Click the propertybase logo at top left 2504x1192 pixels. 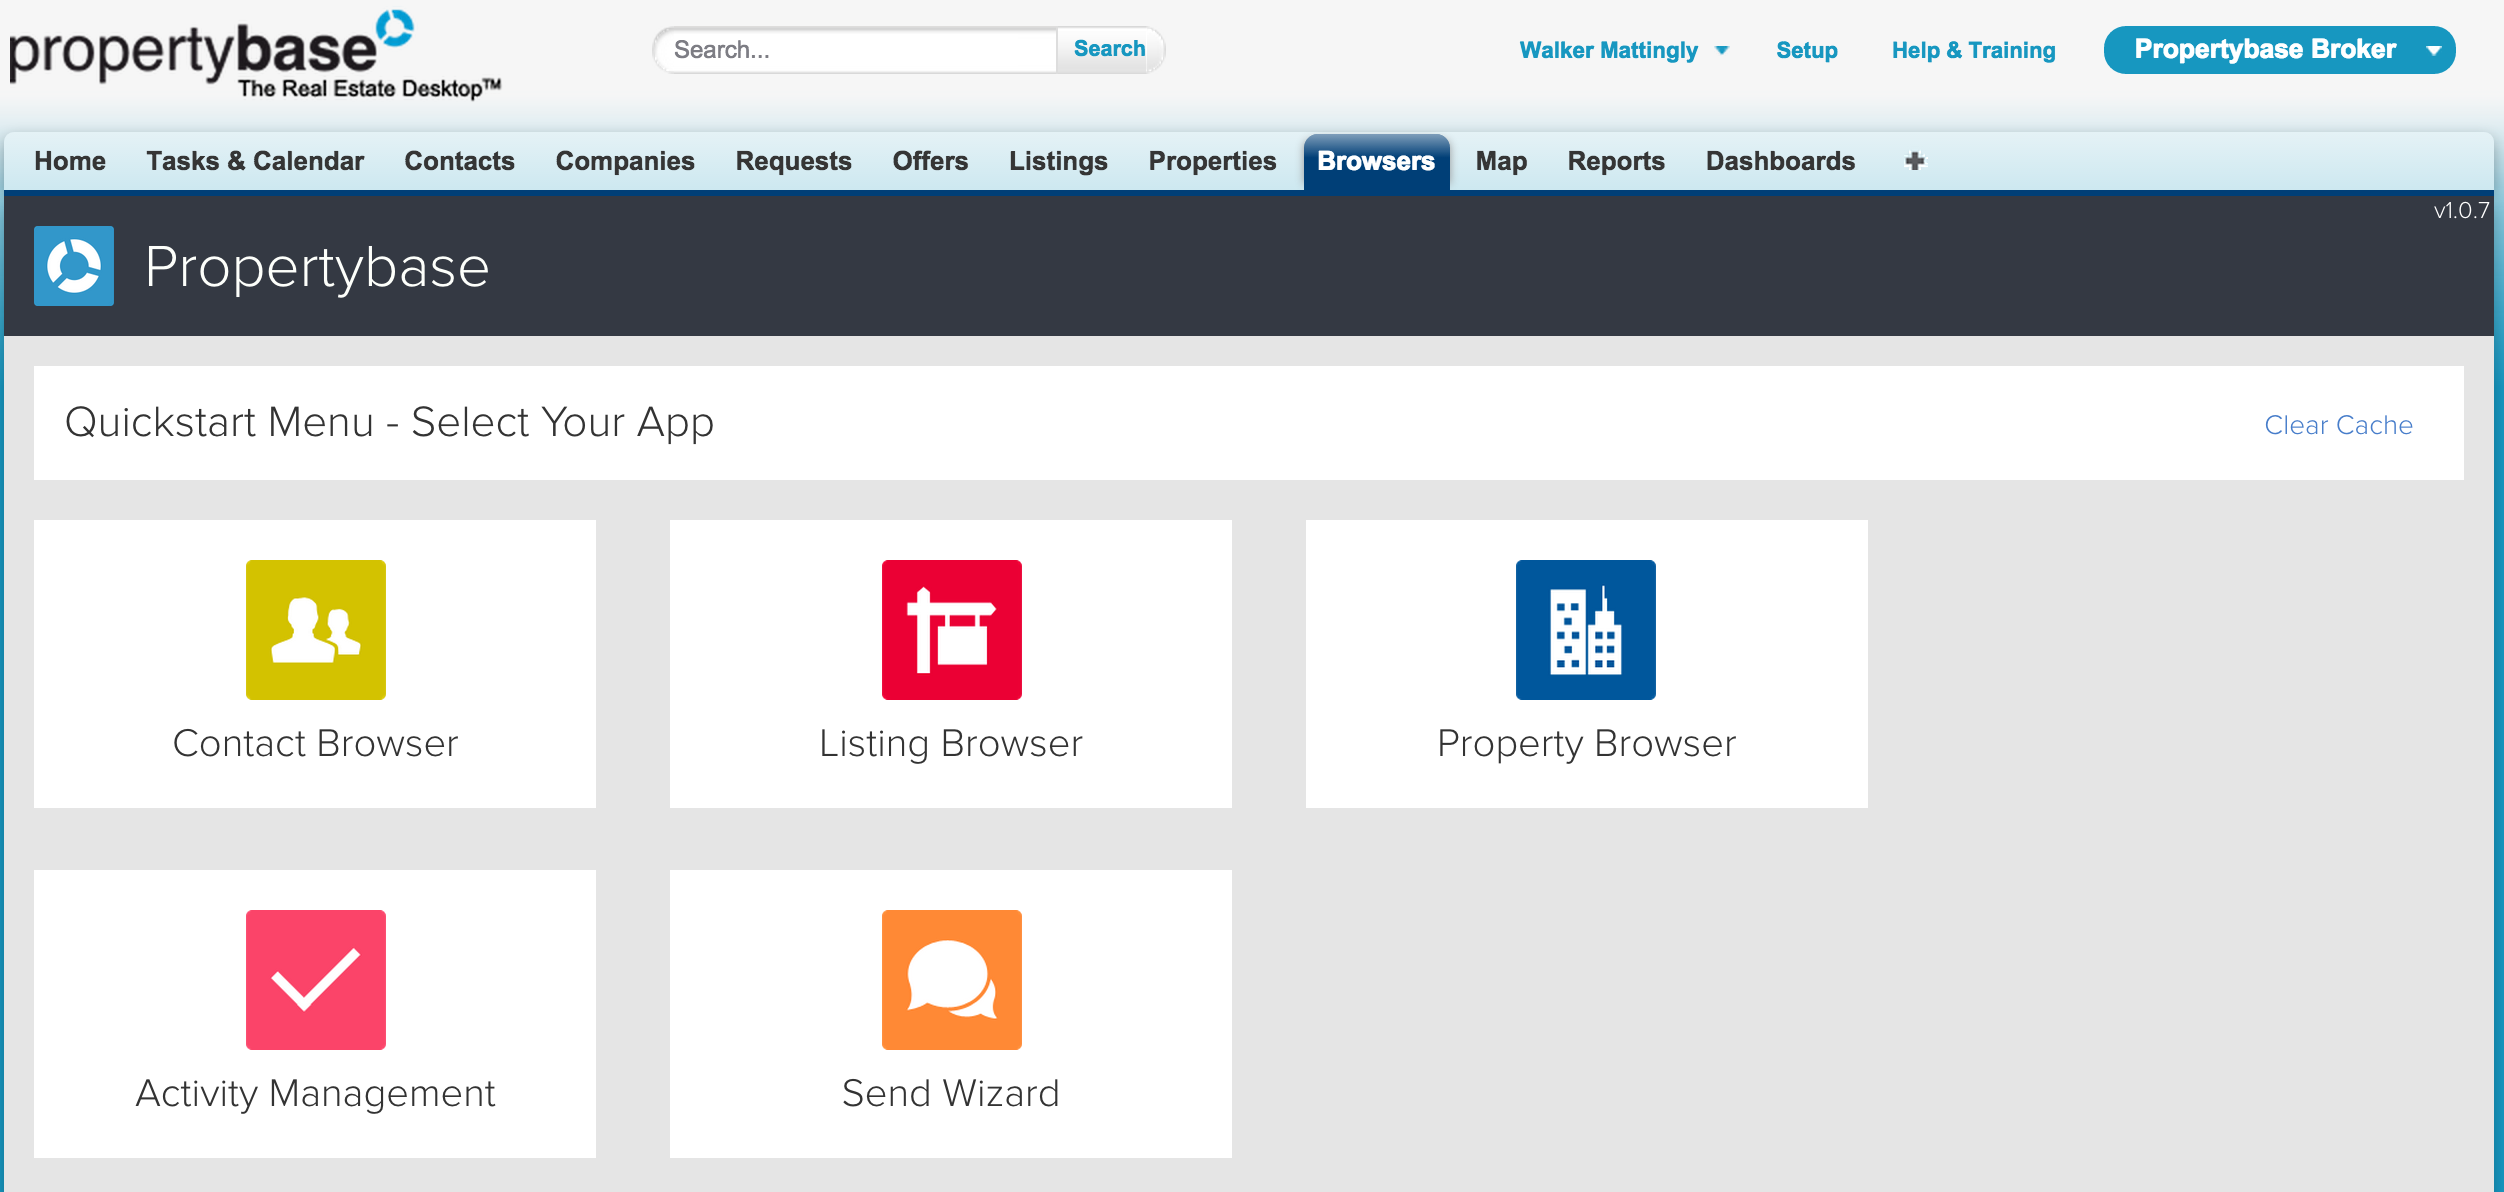click(255, 55)
